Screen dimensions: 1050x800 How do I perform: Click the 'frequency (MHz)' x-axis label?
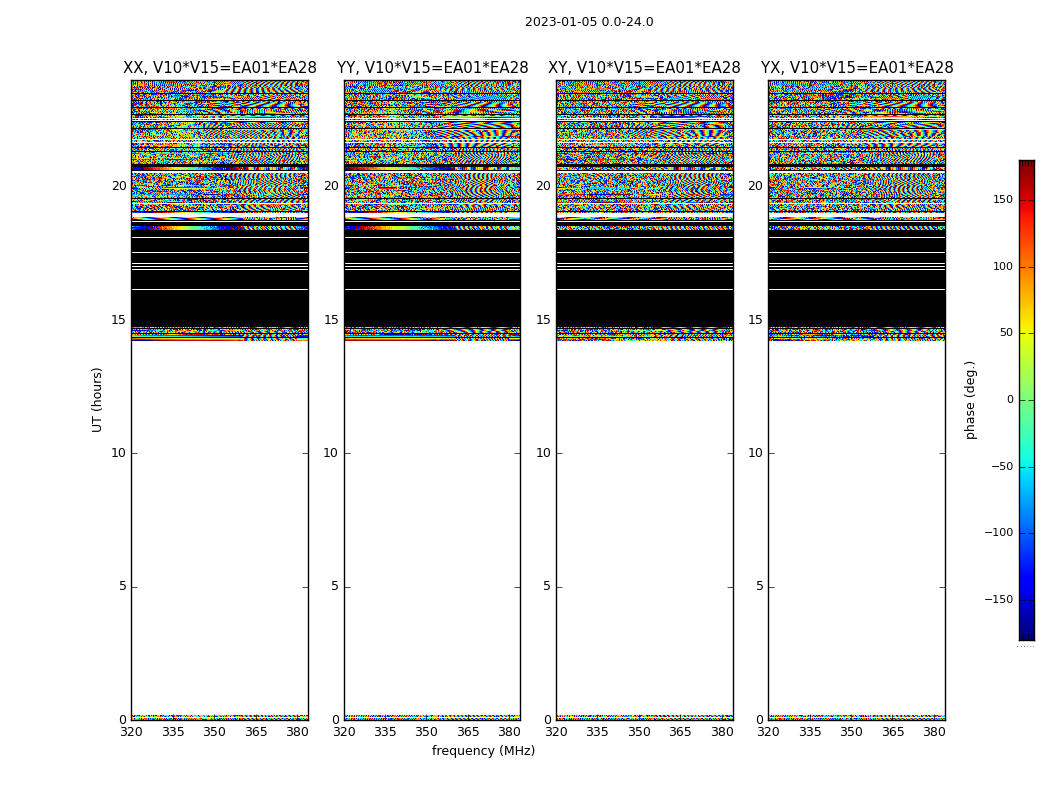click(483, 751)
